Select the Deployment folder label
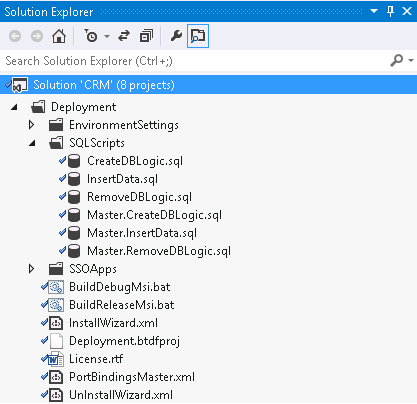Image resolution: width=417 pixels, height=404 pixels. (x=83, y=107)
